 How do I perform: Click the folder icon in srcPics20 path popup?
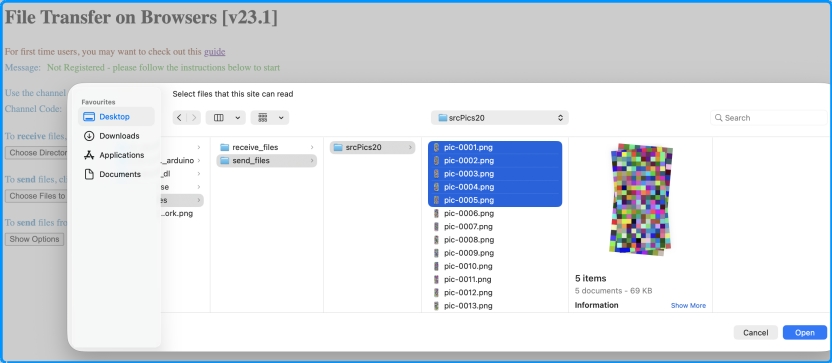(x=443, y=118)
